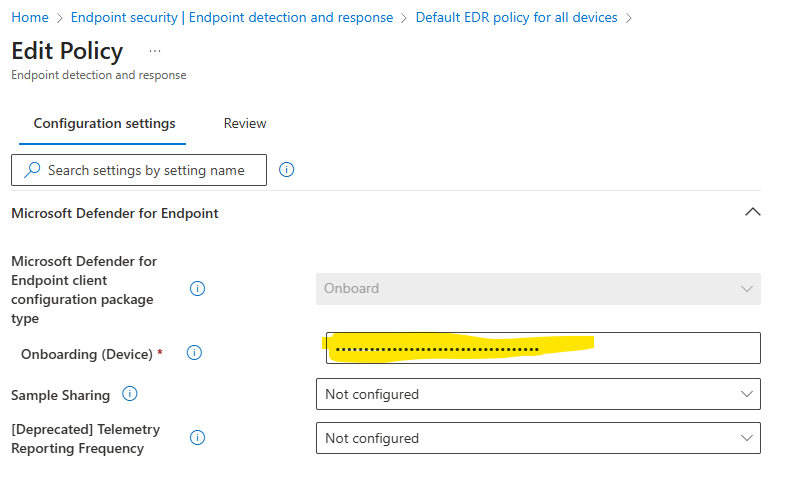Click the info icon for Sample Sharing

coord(130,394)
